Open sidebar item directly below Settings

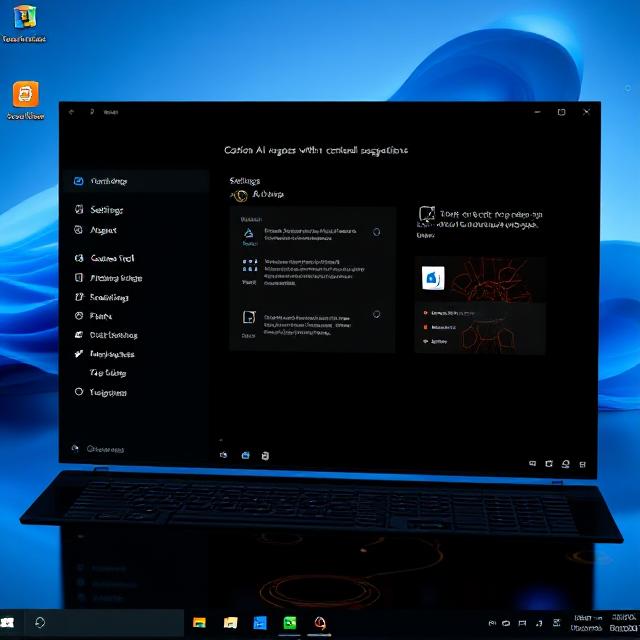coord(96,230)
